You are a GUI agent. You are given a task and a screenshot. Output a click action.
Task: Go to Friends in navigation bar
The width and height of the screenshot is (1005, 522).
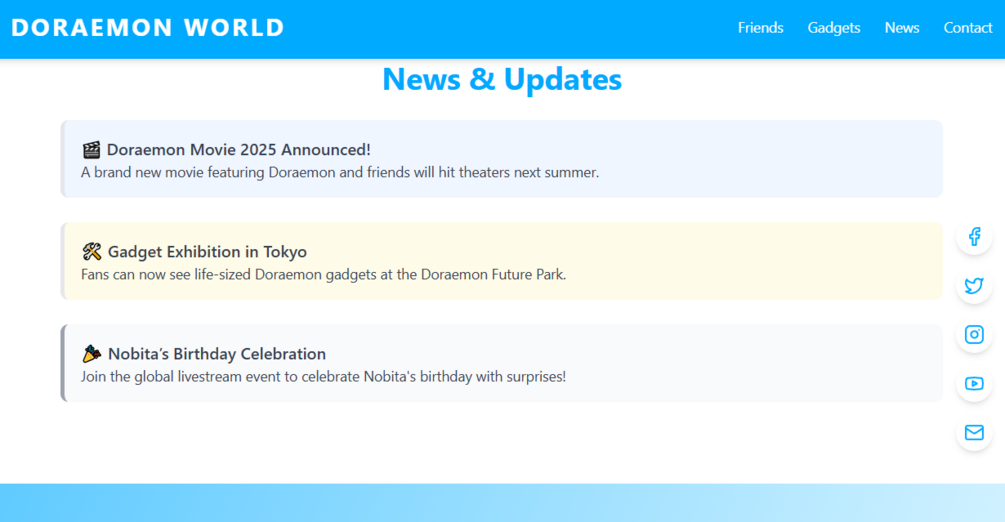point(760,28)
